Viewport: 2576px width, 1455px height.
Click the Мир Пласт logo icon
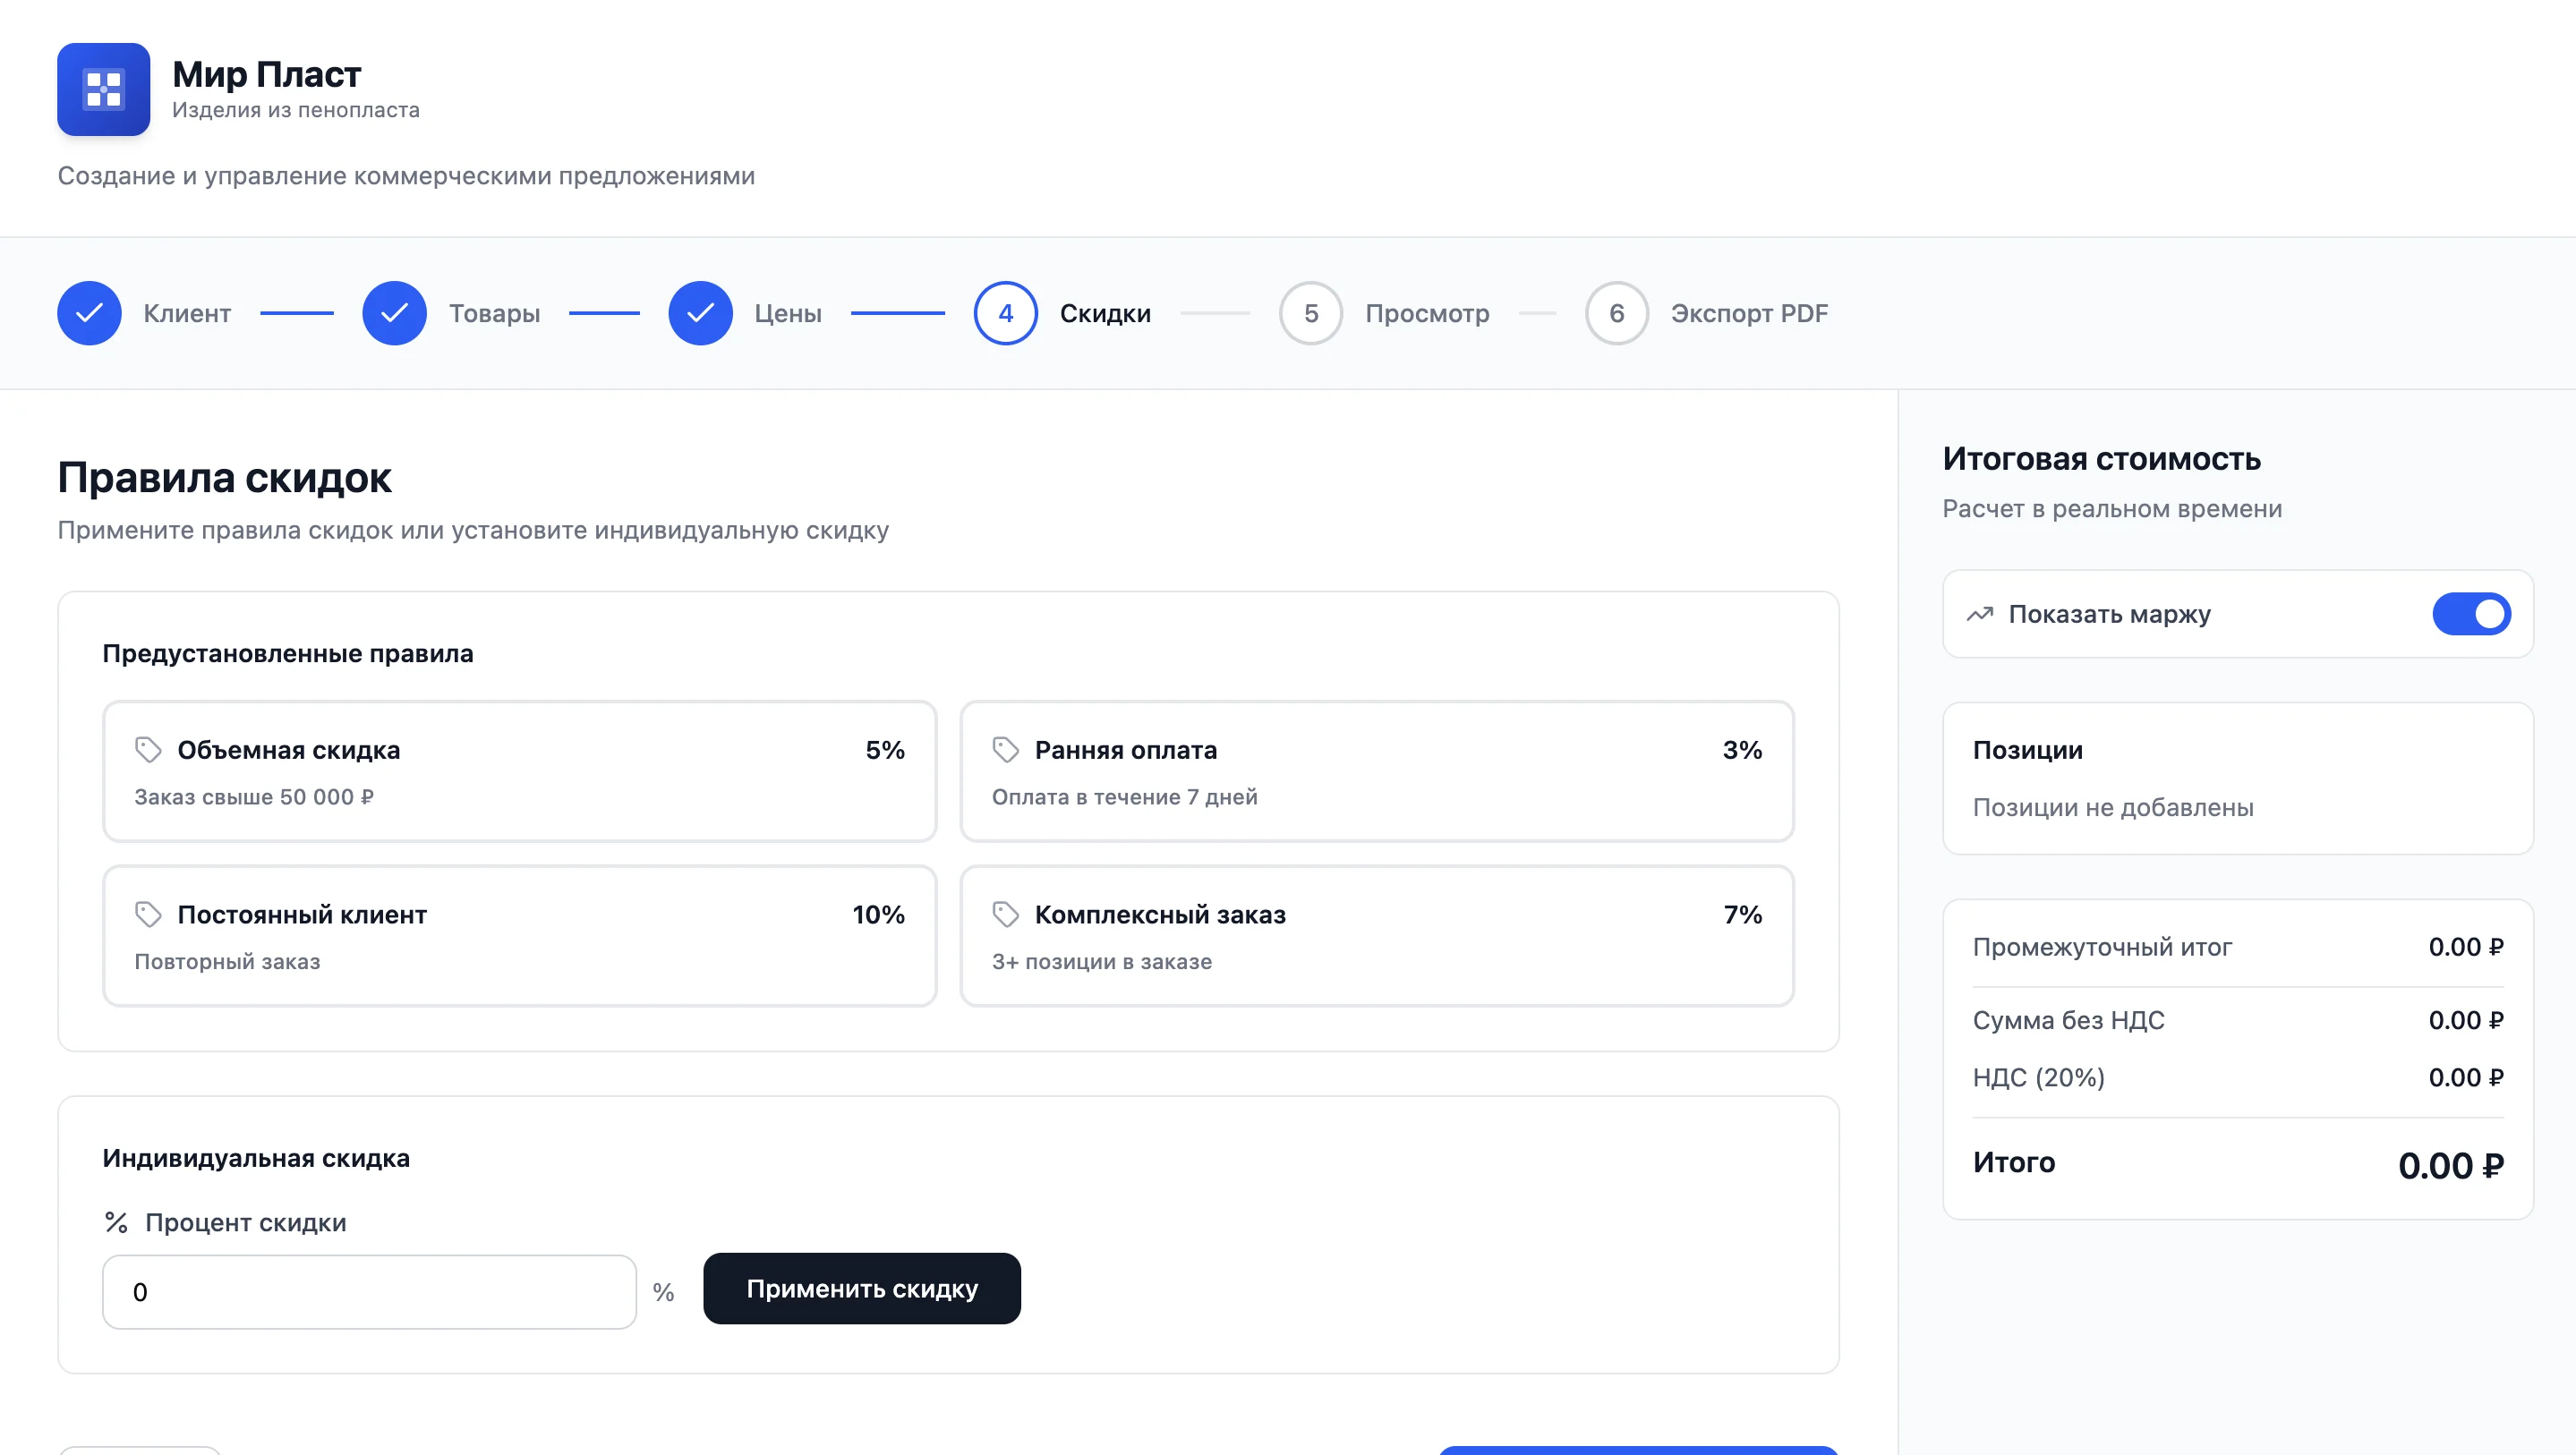103,89
